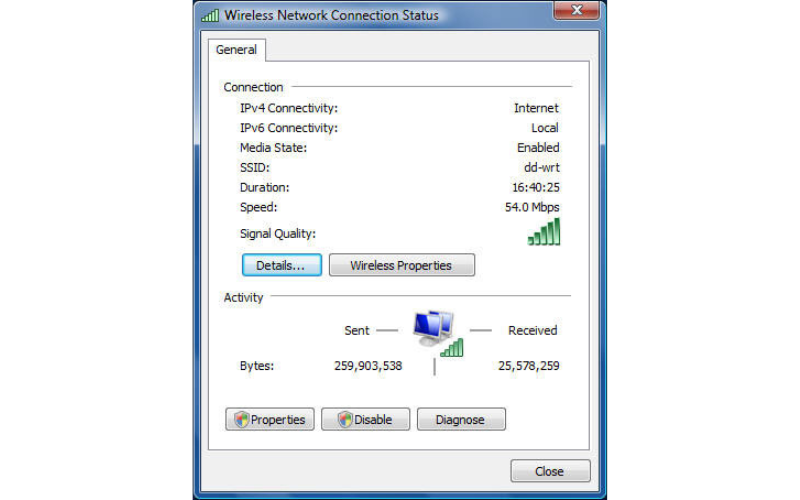Click the shield icon on Disable button
This screenshot has height=500, width=800.
coord(345,419)
